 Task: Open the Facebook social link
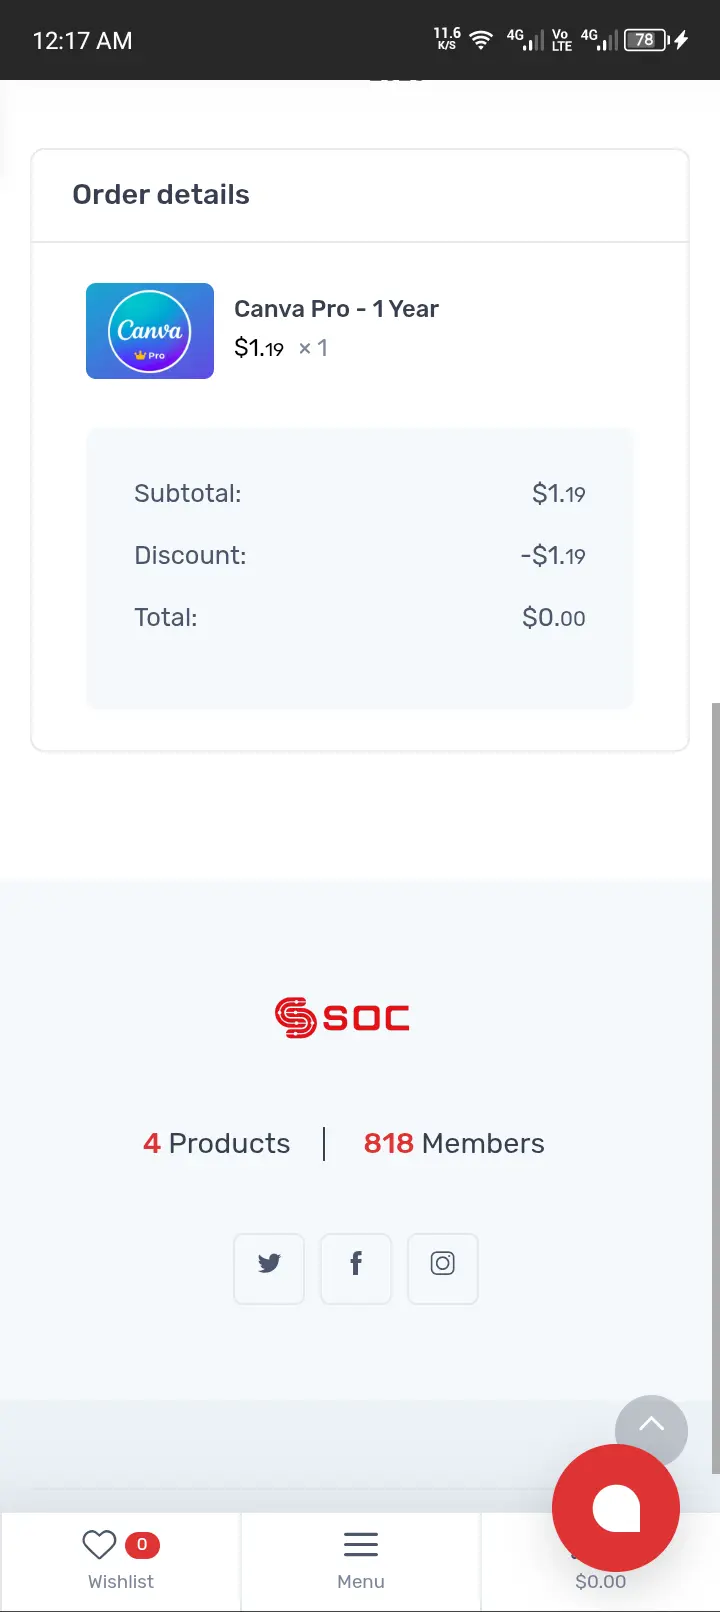(x=356, y=1268)
